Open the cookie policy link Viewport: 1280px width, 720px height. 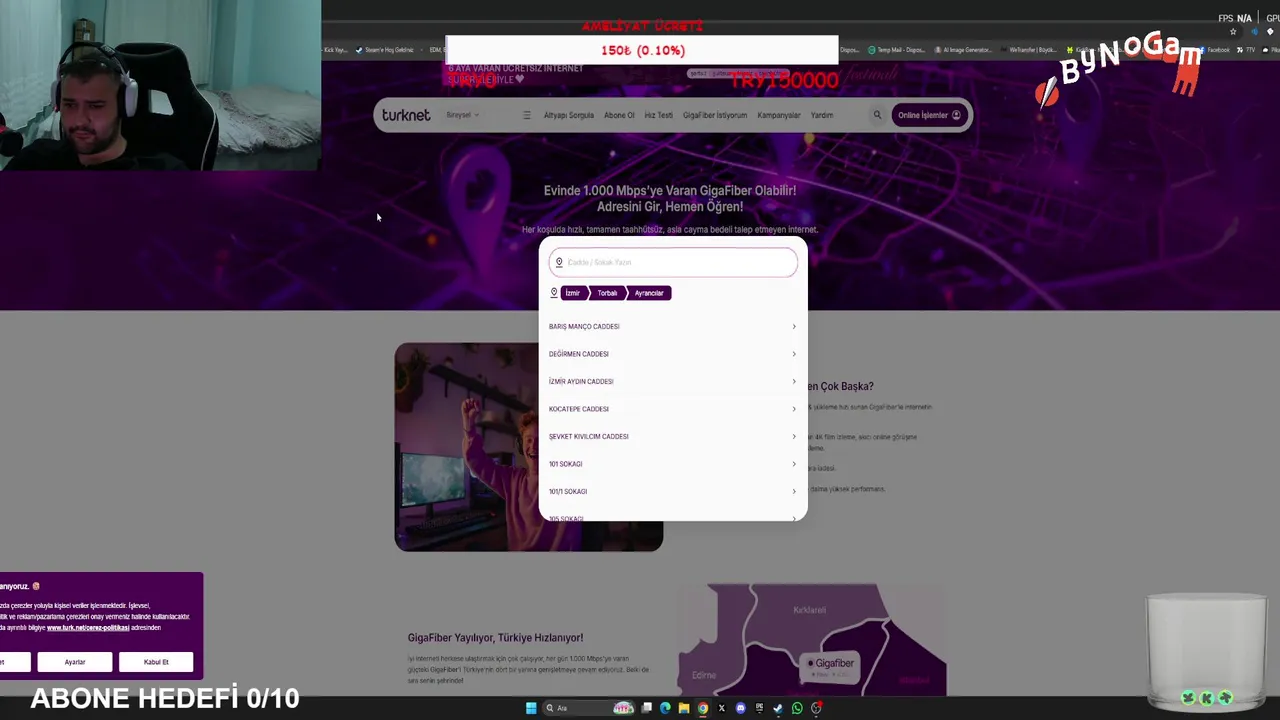pyautogui.click(x=88, y=628)
